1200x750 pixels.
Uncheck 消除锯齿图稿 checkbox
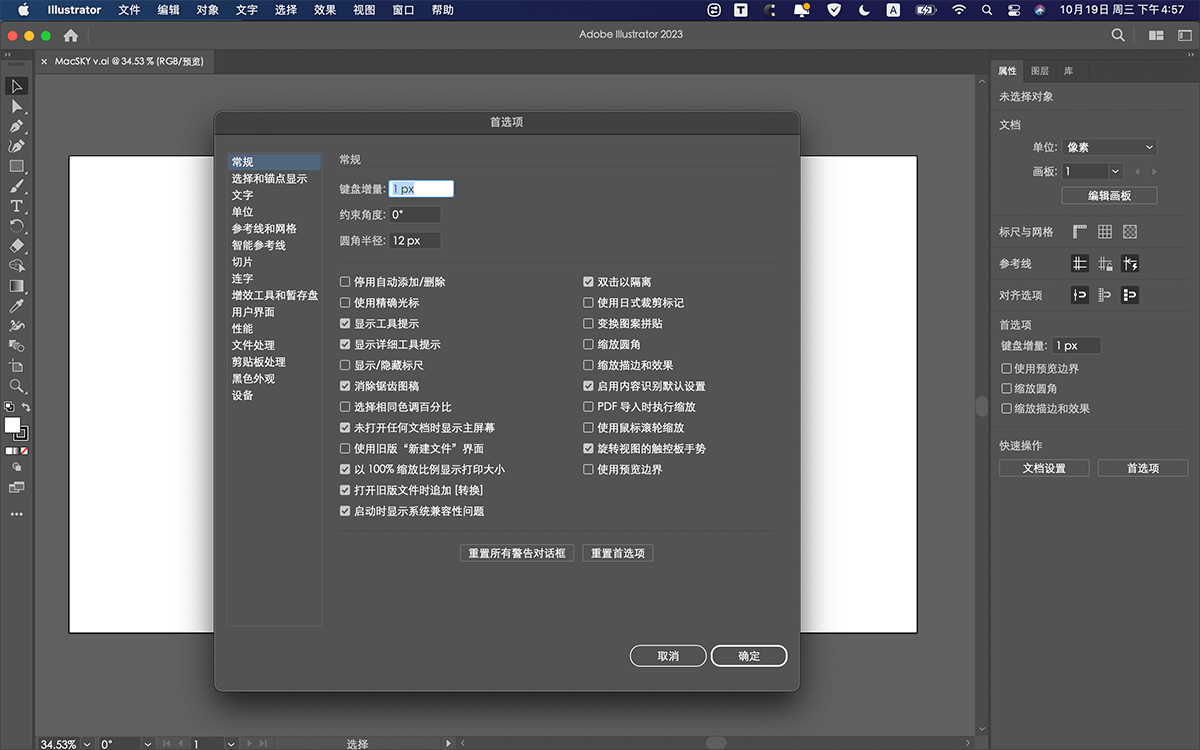(345, 386)
